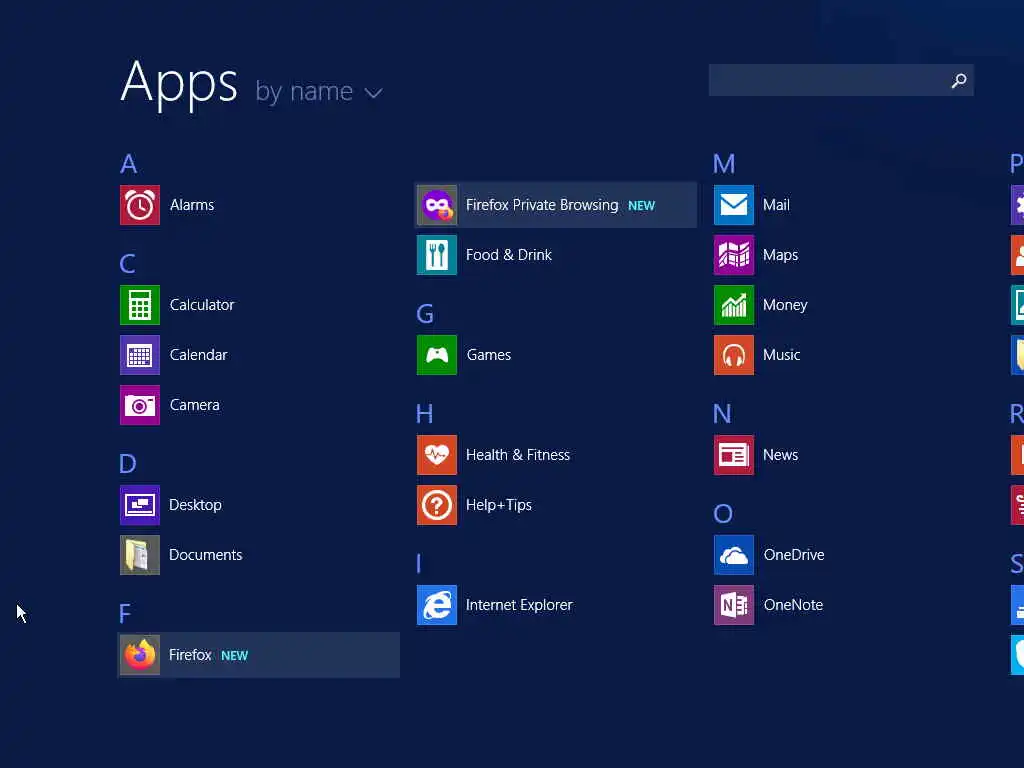Click the 'Firefox Private Browsing' label
Screen dimensions: 1024x768
(542, 205)
